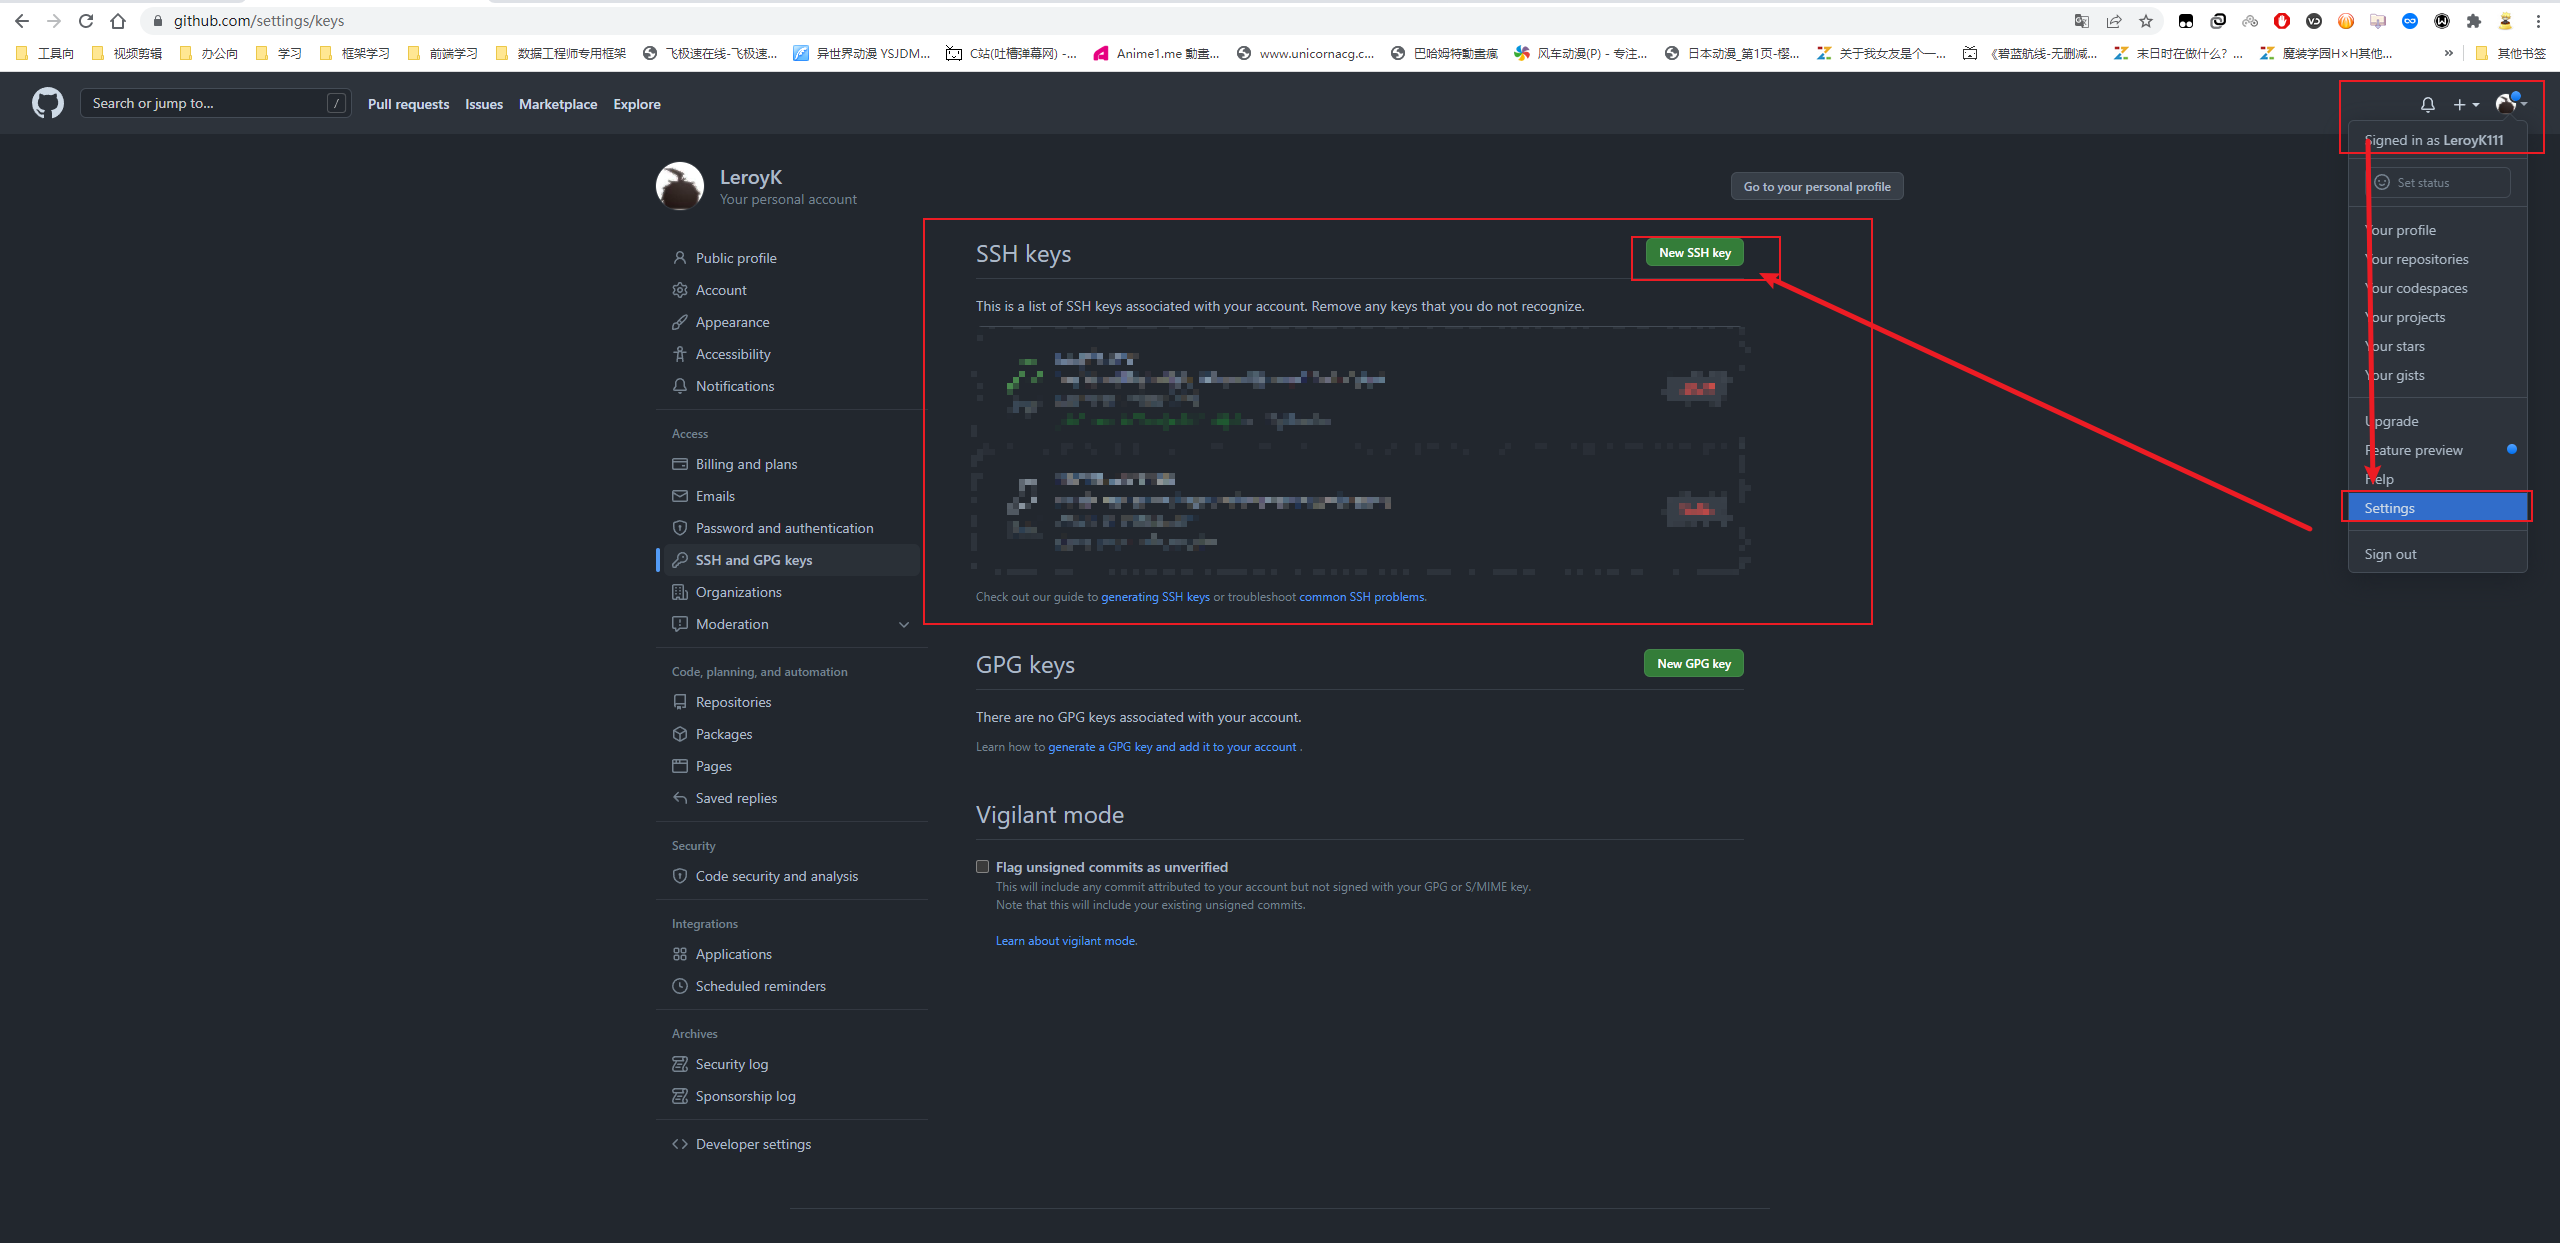
Task: Open the Security log sidebar item
Action: click(731, 1064)
